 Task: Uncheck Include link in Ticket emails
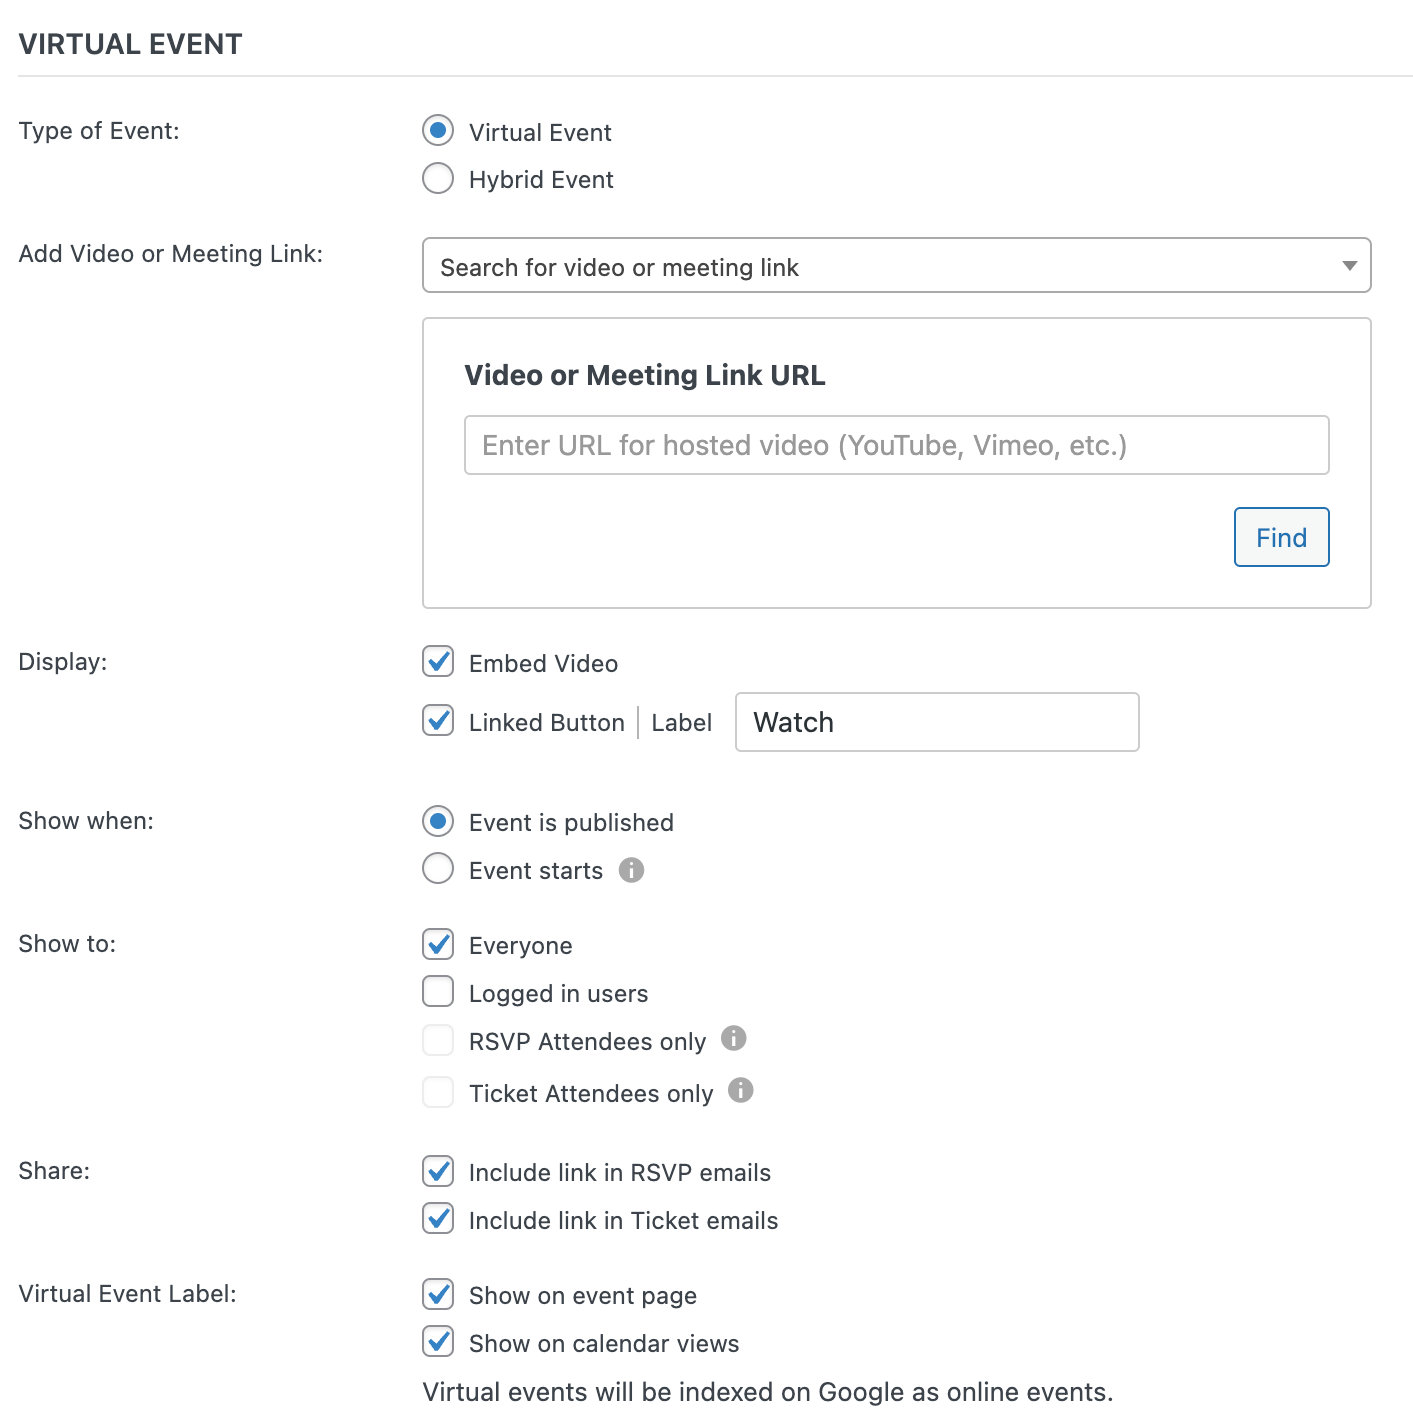tap(438, 1219)
